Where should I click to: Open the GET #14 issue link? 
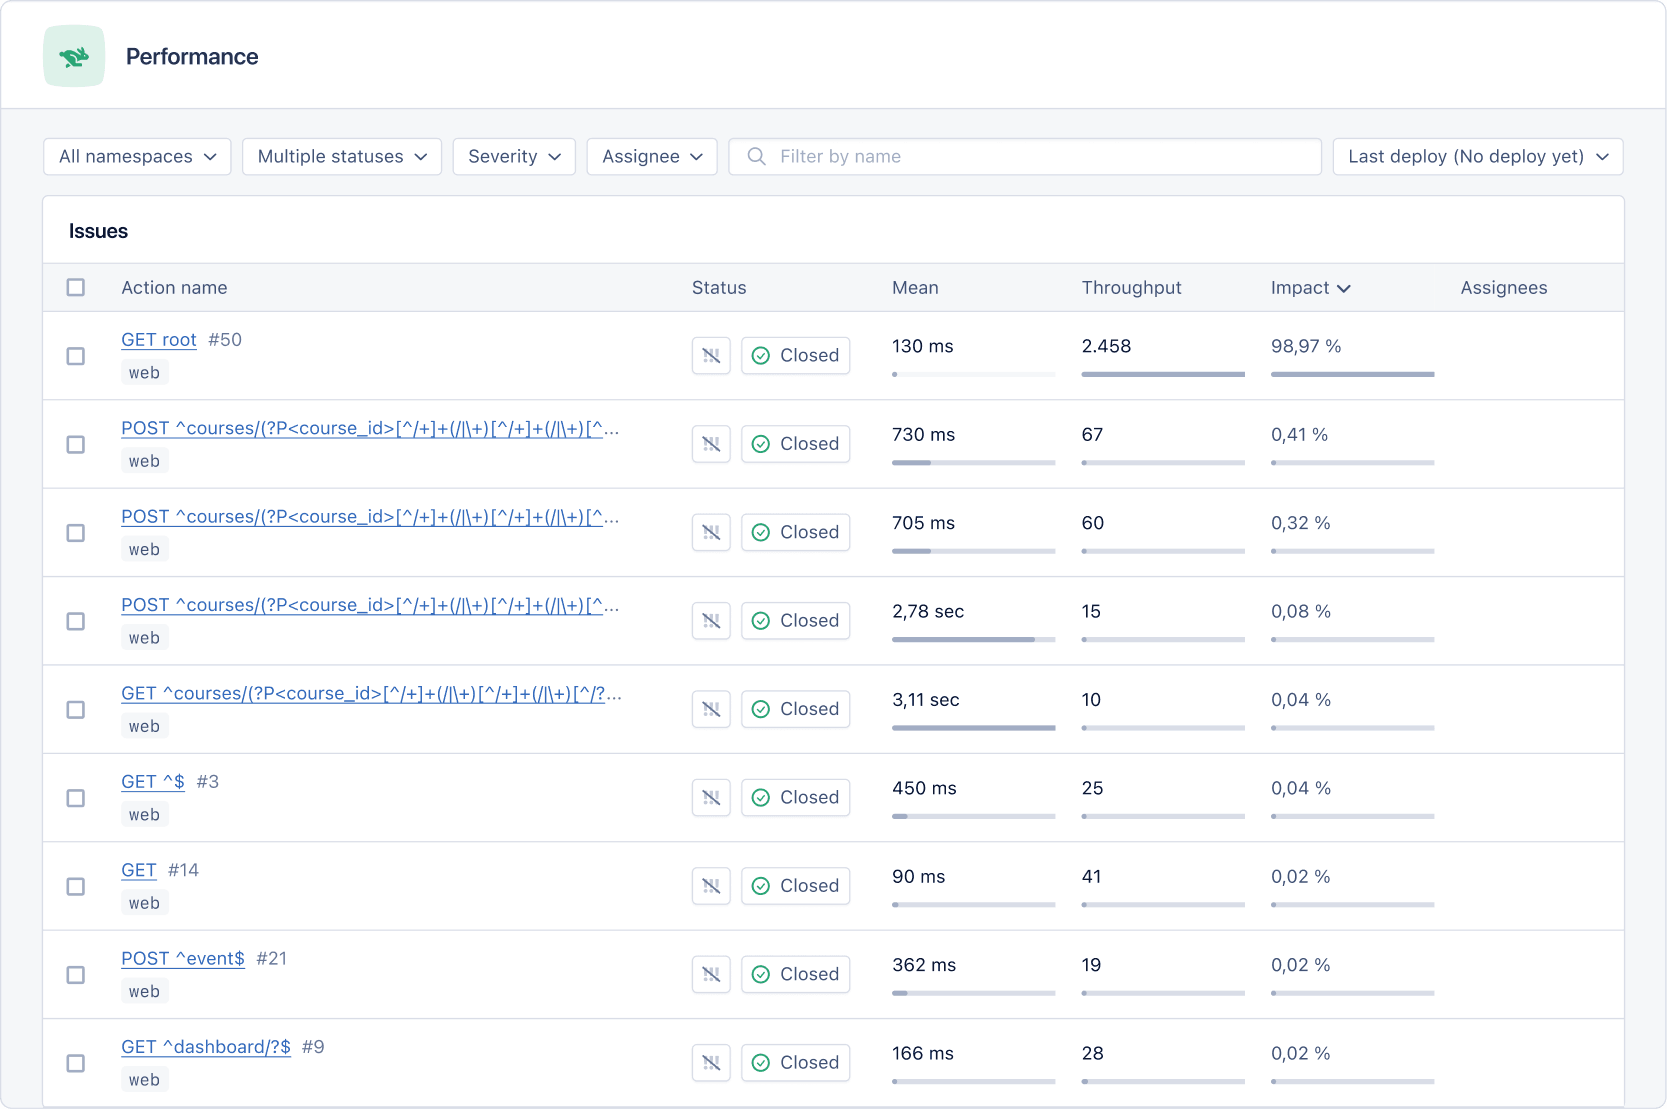(x=139, y=870)
